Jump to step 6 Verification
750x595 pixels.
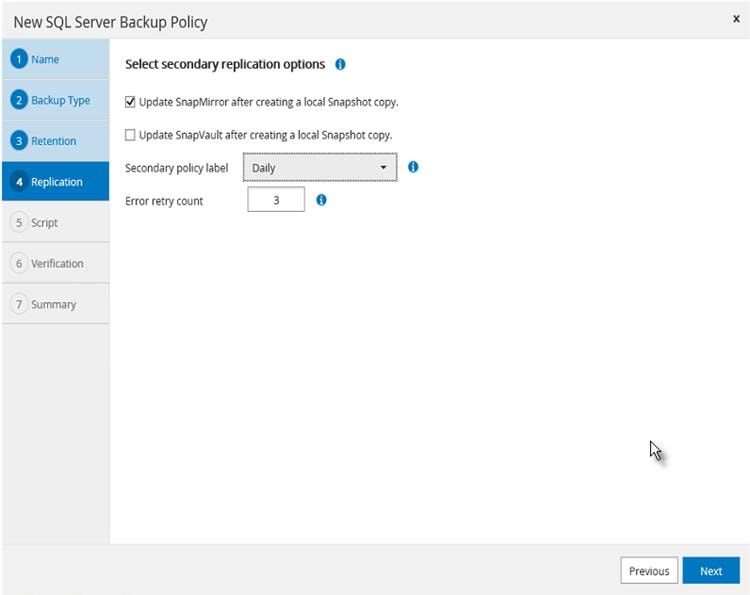55,263
